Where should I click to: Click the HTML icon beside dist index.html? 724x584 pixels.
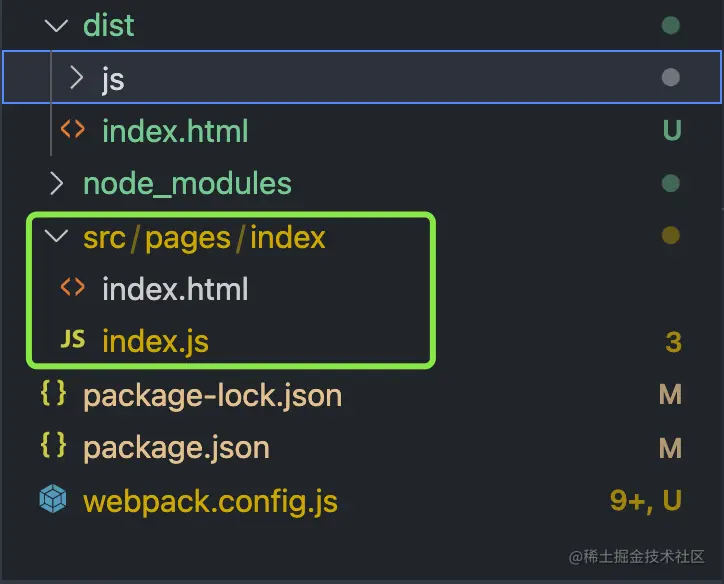point(72,131)
